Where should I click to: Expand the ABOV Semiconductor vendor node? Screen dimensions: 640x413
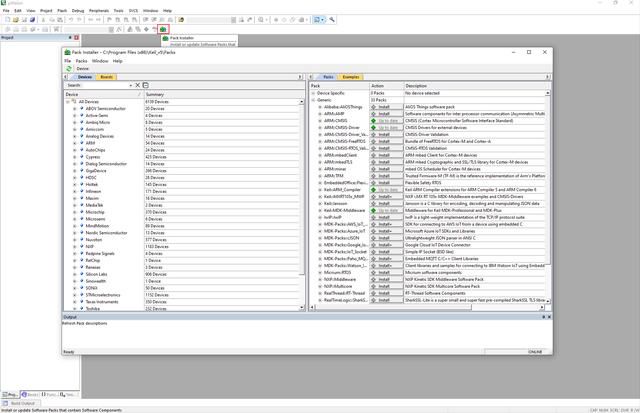tap(75, 109)
